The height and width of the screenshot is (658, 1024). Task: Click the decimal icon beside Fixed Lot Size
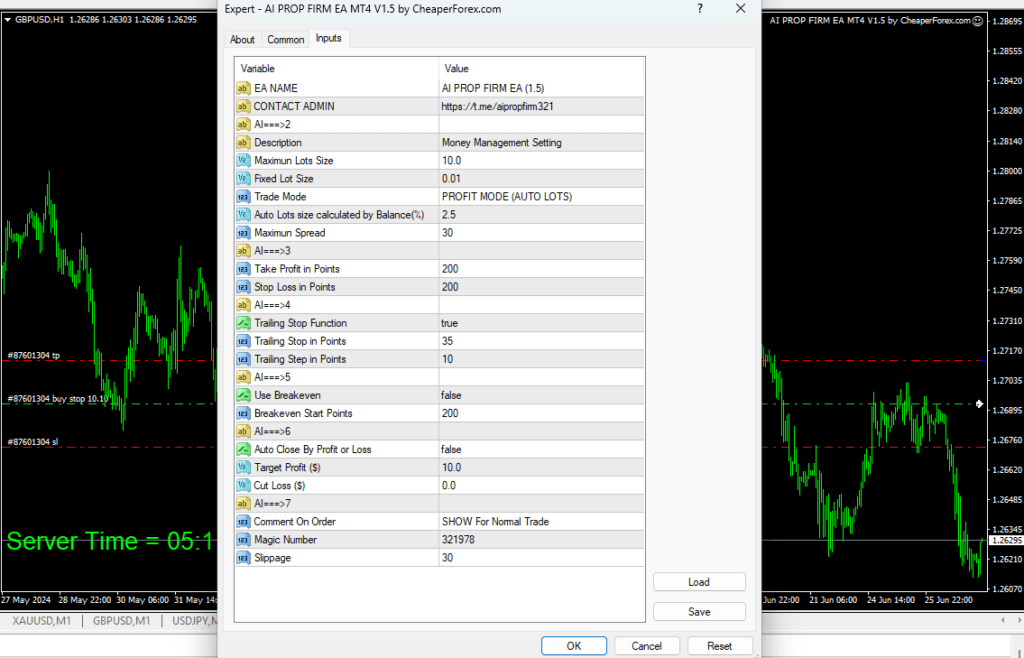[x=242, y=178]
